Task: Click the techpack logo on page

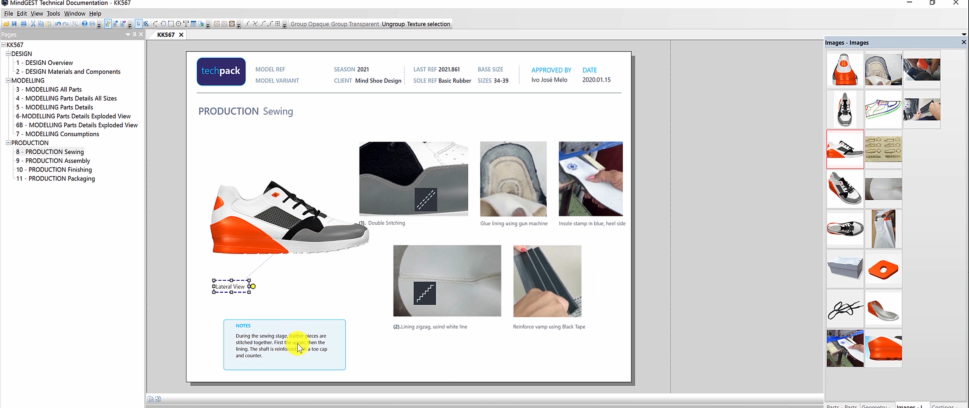Action: click(x=221, y=72)
